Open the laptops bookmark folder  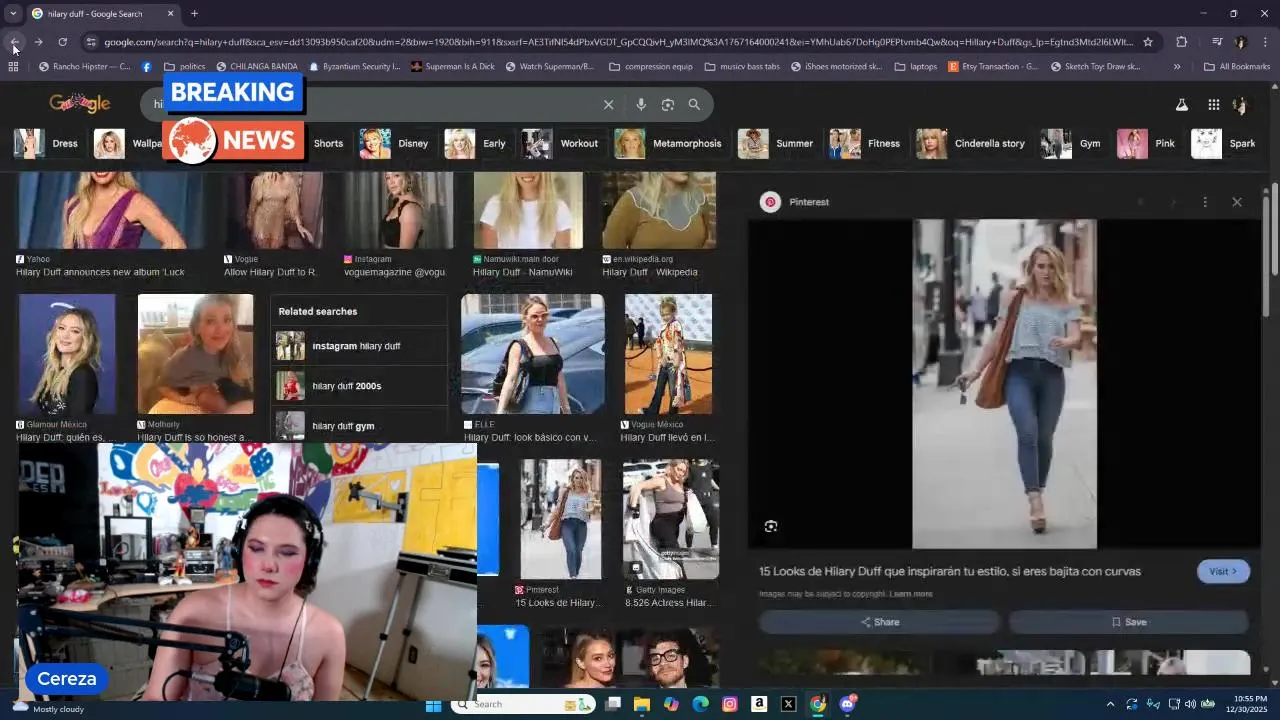click(x=916, y=67)
